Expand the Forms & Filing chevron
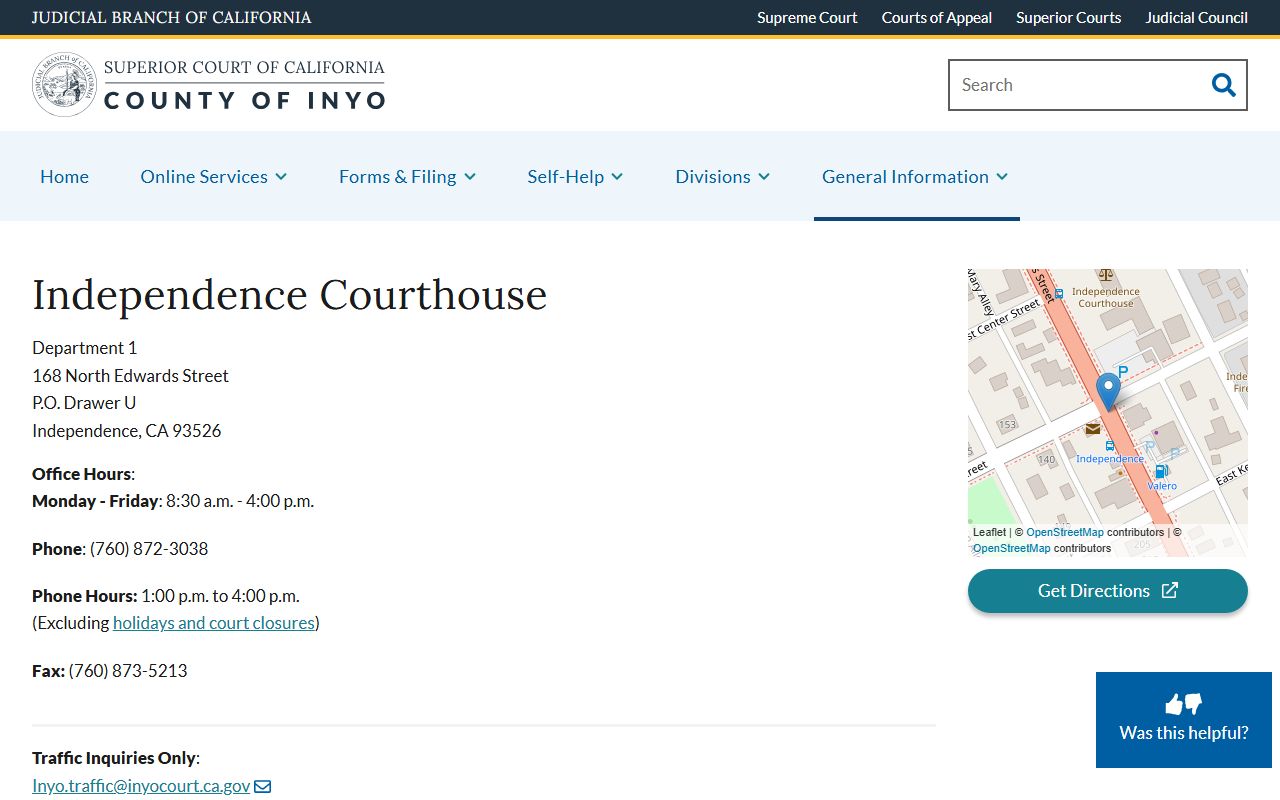This screenshot has height=800, width=1280. pyautogui.click(x=470, y=177)
